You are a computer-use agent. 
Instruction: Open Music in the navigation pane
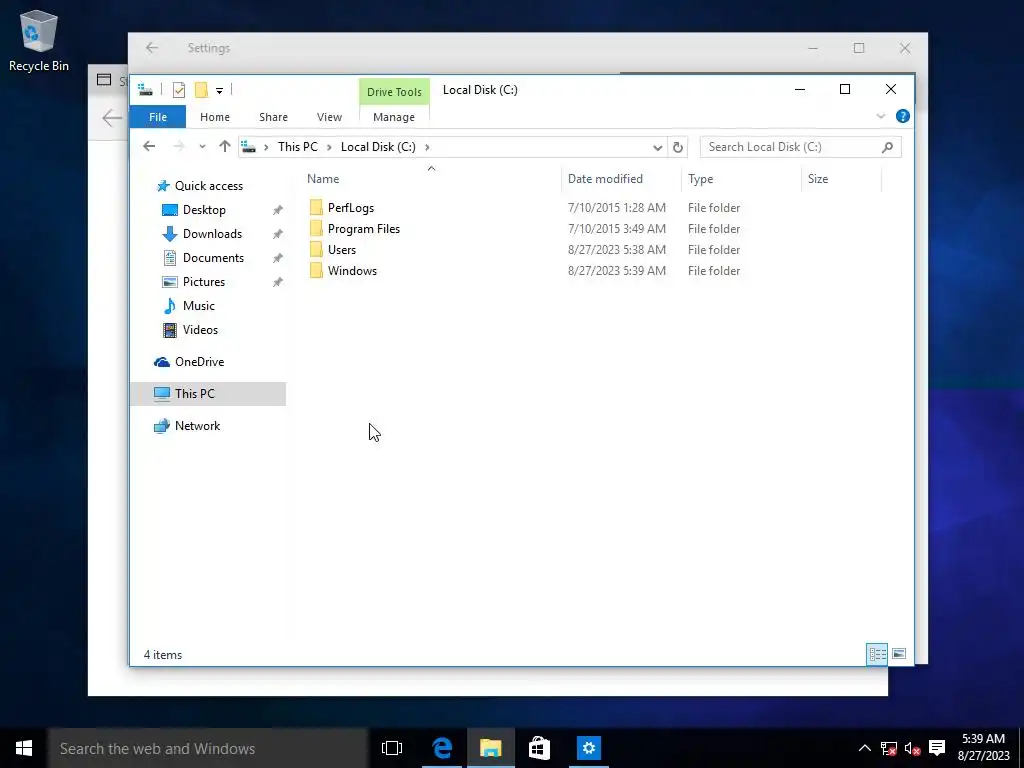pyautogui.click(x=199, y=306)
